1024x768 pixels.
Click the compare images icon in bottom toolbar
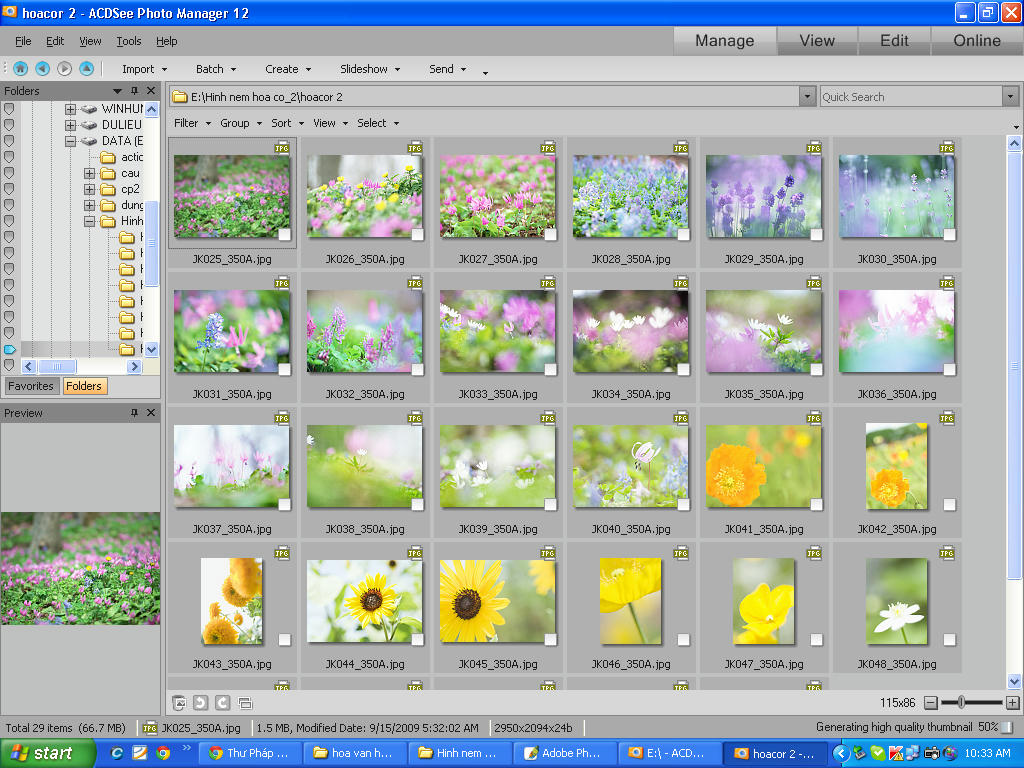tap(246, 703)
